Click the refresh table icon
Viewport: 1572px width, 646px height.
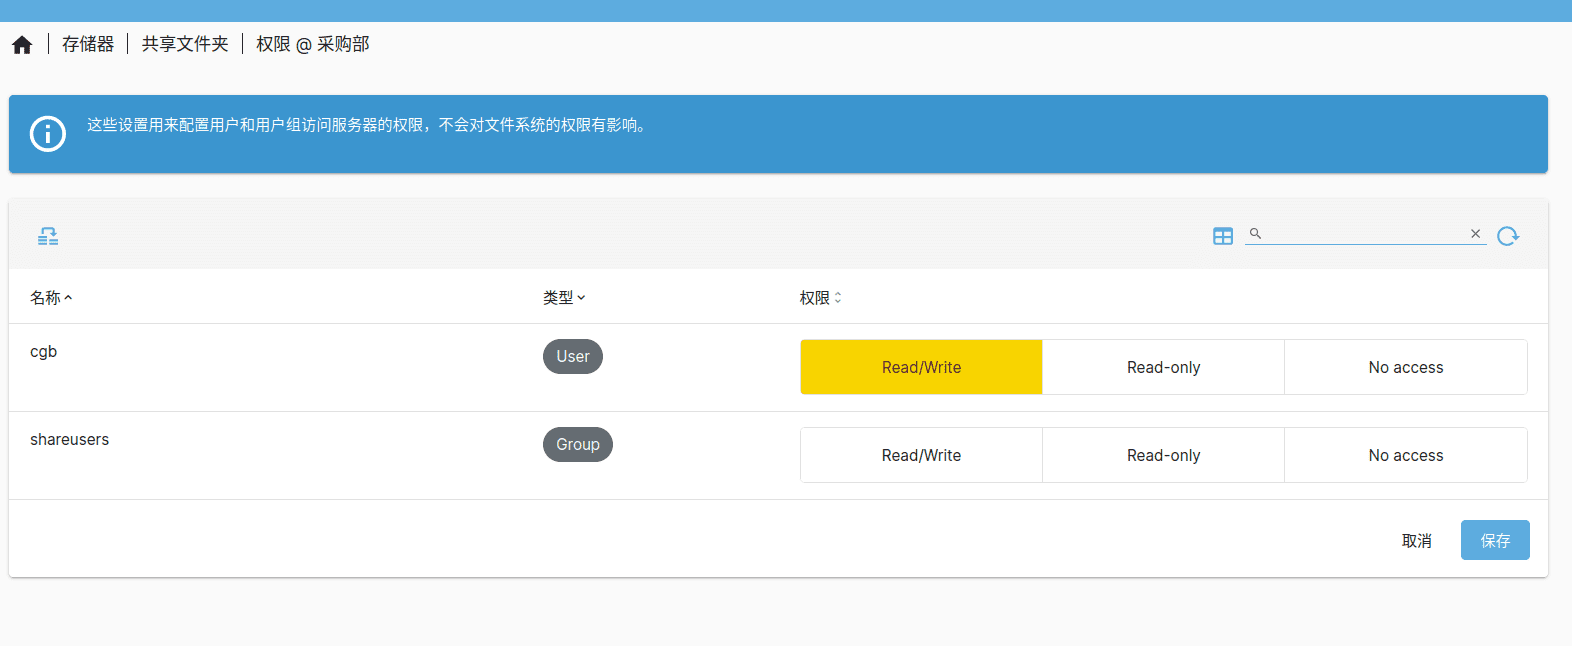pos(1507,236)
